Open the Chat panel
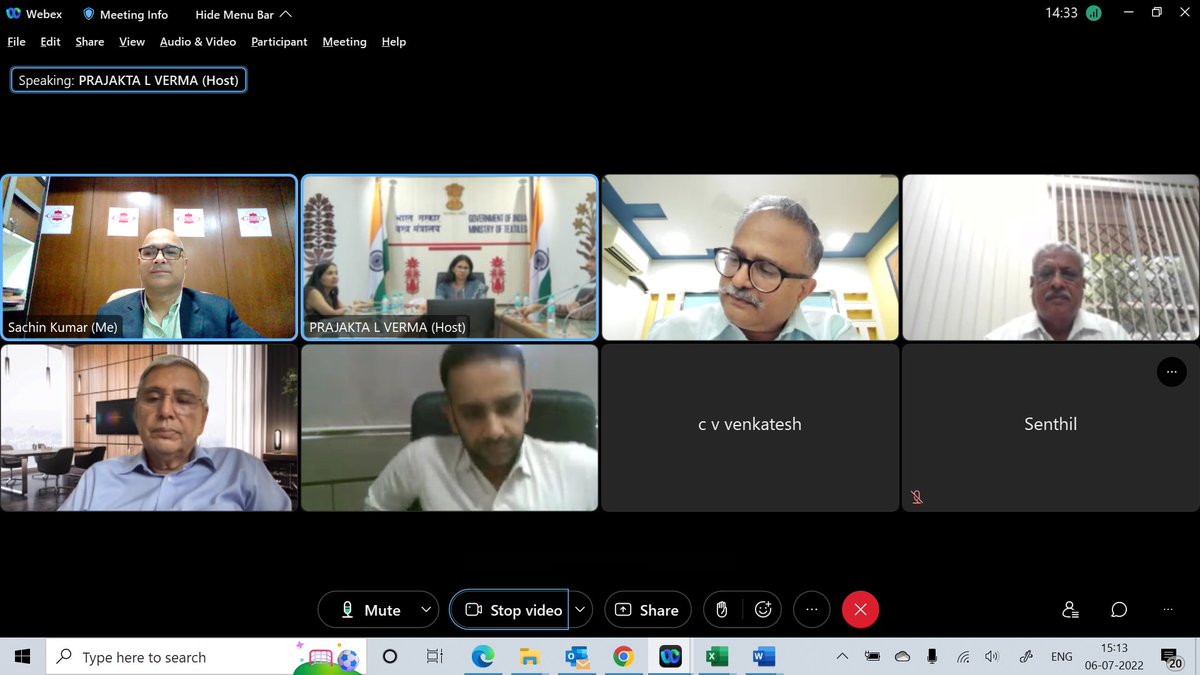The image size is (1200, 675). [x=1118, y=609]
